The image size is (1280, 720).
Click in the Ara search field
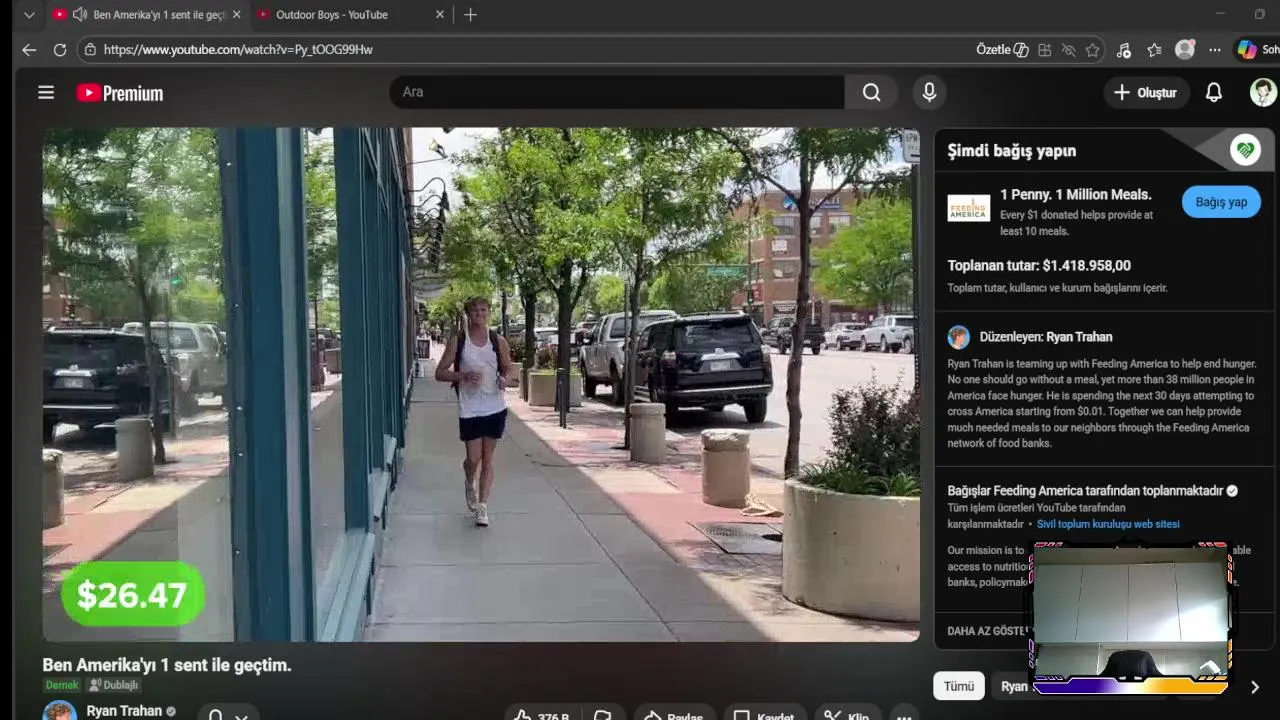click(x=617, y=92)
